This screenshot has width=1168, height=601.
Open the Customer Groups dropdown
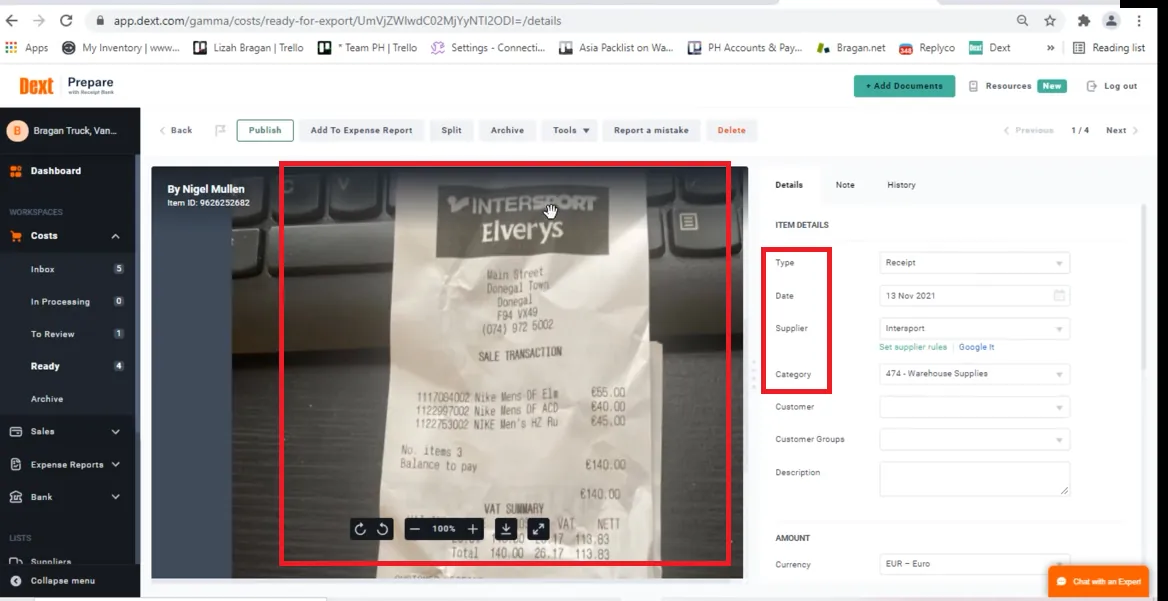pos(974,439)
